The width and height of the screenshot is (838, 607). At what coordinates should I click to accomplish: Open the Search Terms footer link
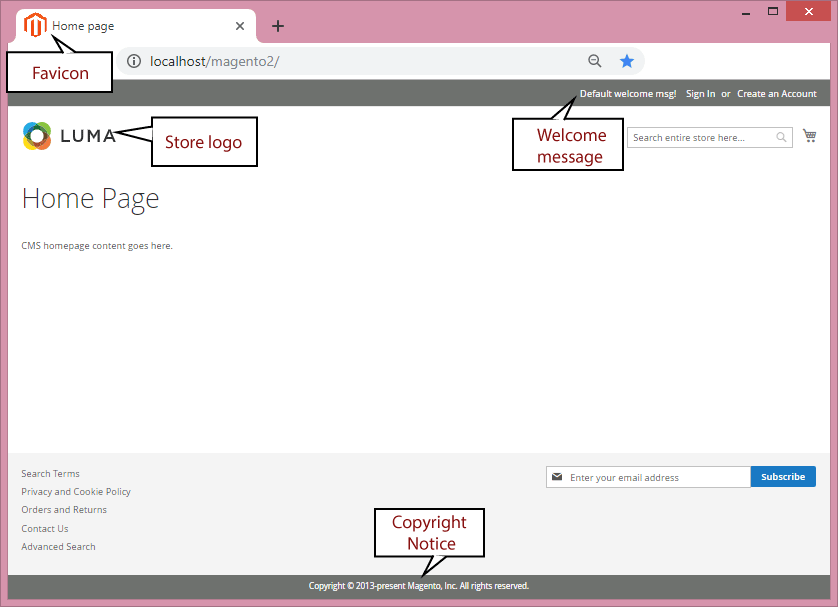[x=50, y=474]
